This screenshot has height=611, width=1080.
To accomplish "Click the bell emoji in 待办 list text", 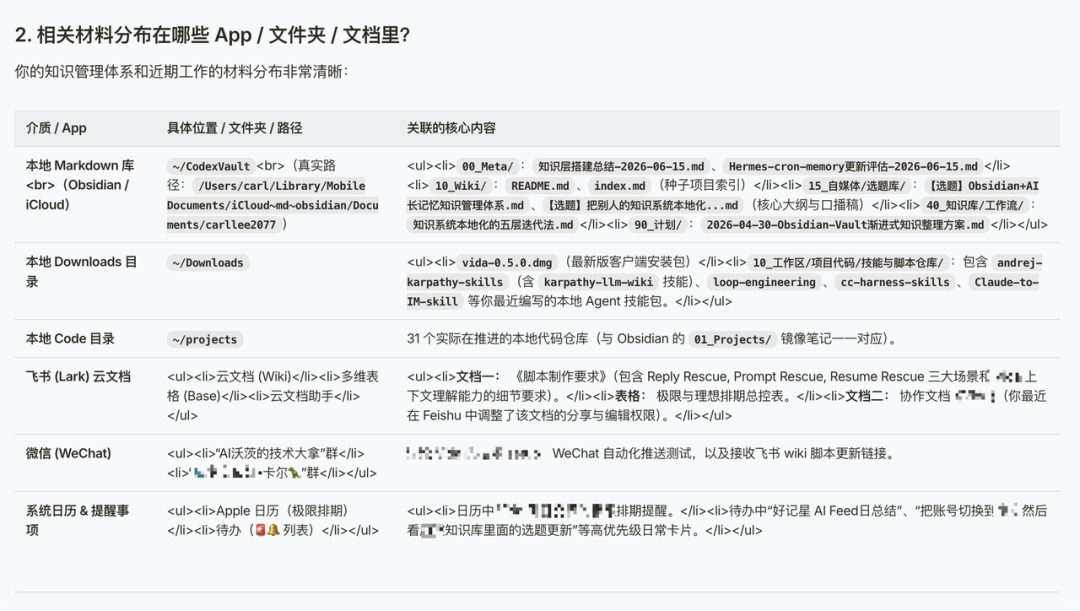I will (273, 530).
